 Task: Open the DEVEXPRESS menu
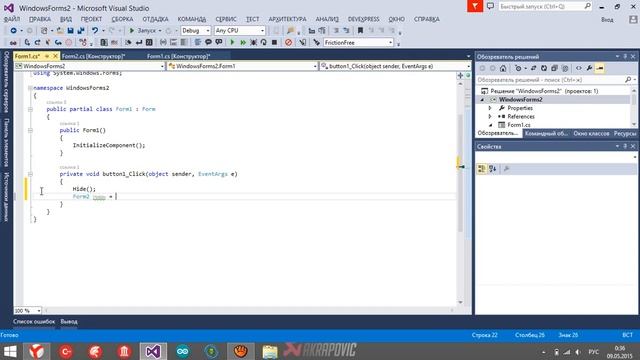coord(363,19)
